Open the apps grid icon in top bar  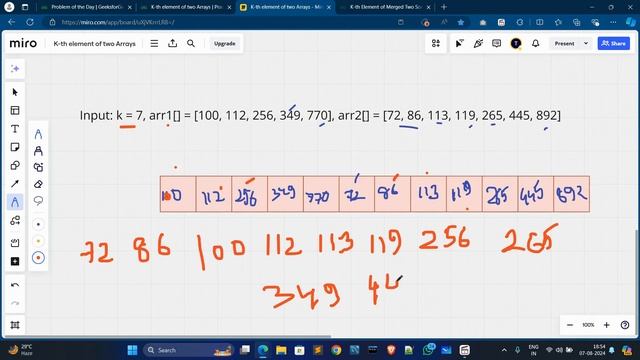point(436,43)
